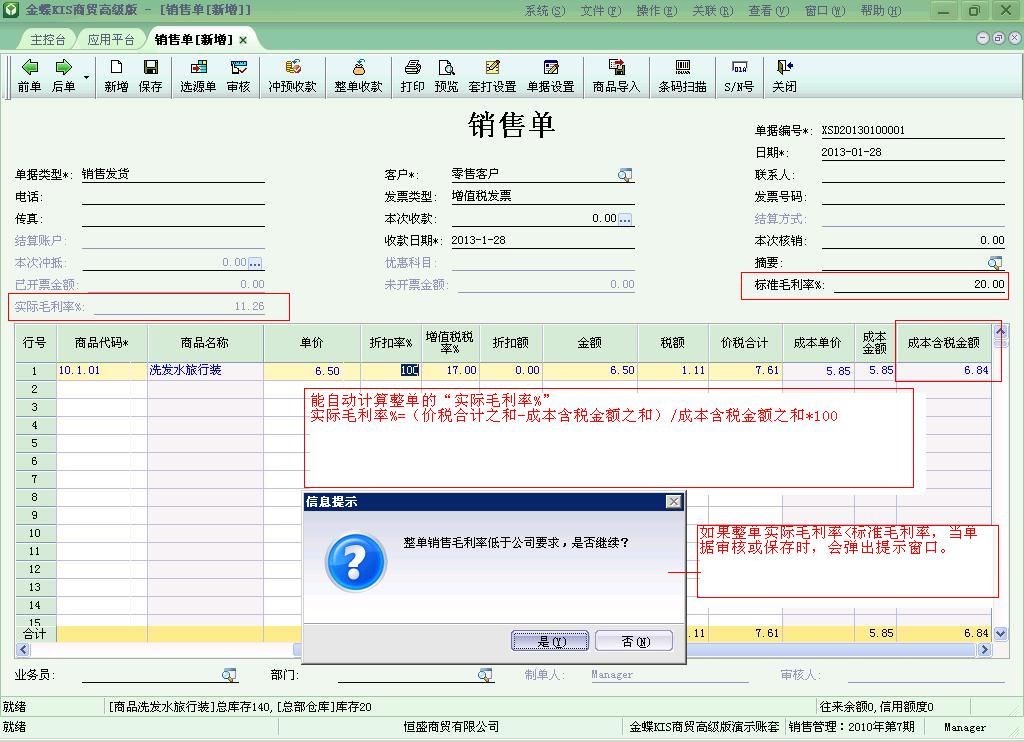
Task: Open ellipsis button next to 本次冲抵
Action: coord(255,263)
